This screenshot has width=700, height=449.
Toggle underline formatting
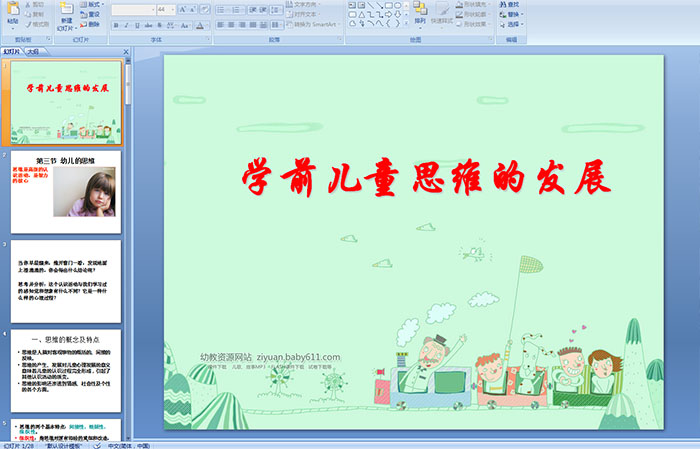[137, 25]
